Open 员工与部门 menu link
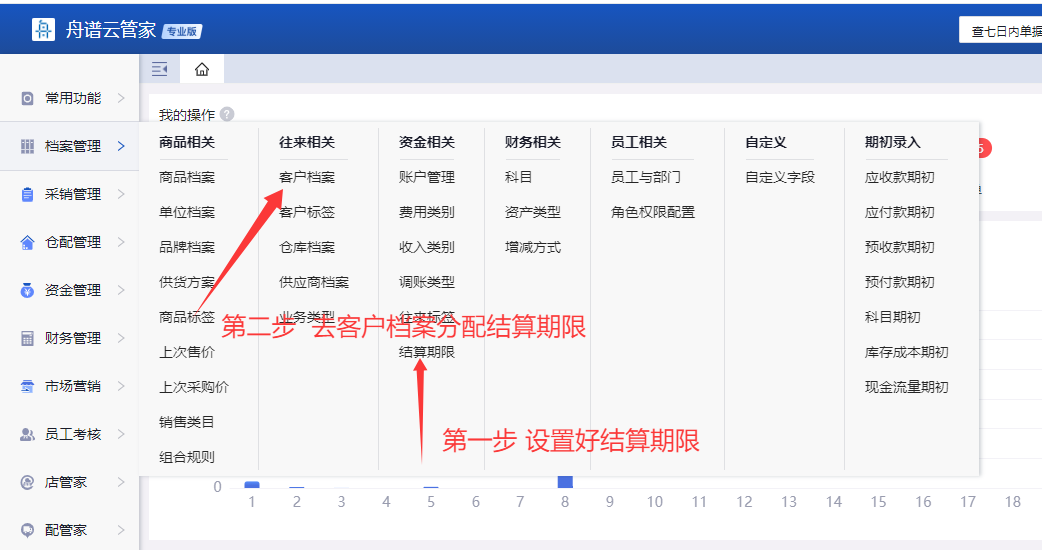The width and height of the screenshot is (1042, 550). (x=646, y=177)
